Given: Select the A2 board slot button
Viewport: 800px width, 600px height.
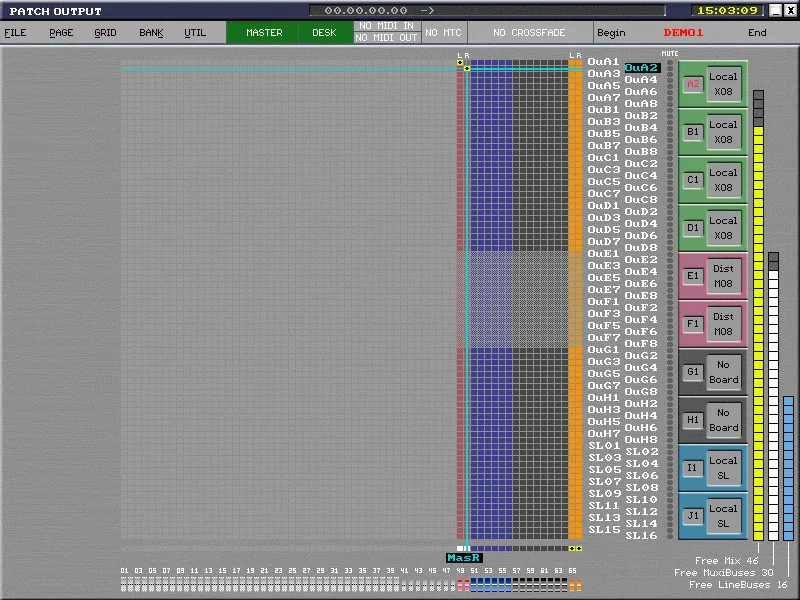Looking at the screenshot, I should (x=693, y=84).
